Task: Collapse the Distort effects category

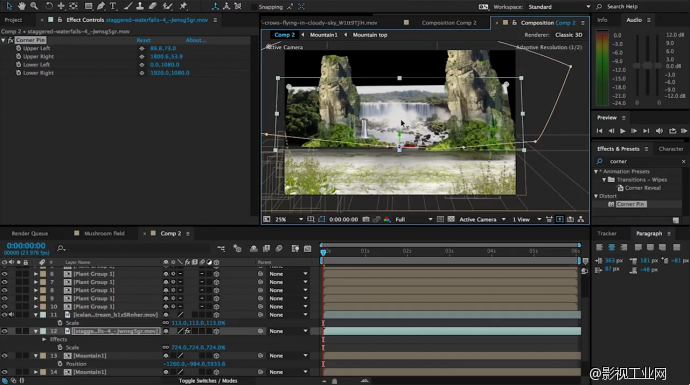Action: click(x=596, y=196)
